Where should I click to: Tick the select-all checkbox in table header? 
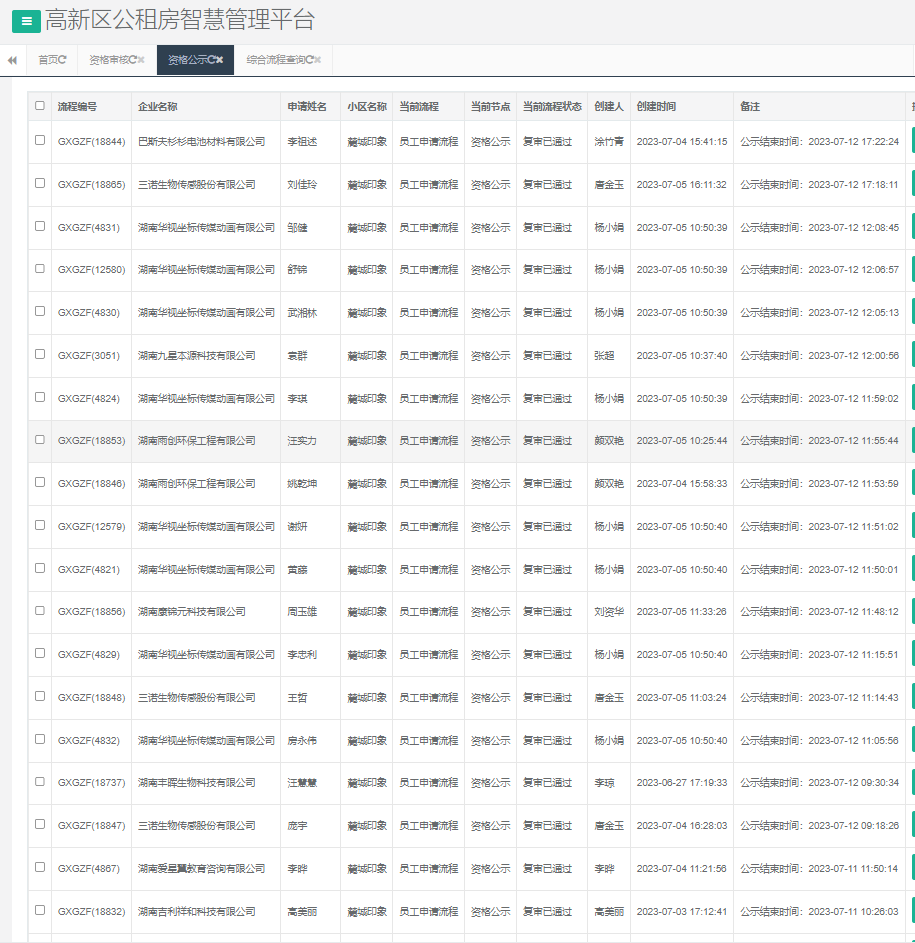[40, 105]
